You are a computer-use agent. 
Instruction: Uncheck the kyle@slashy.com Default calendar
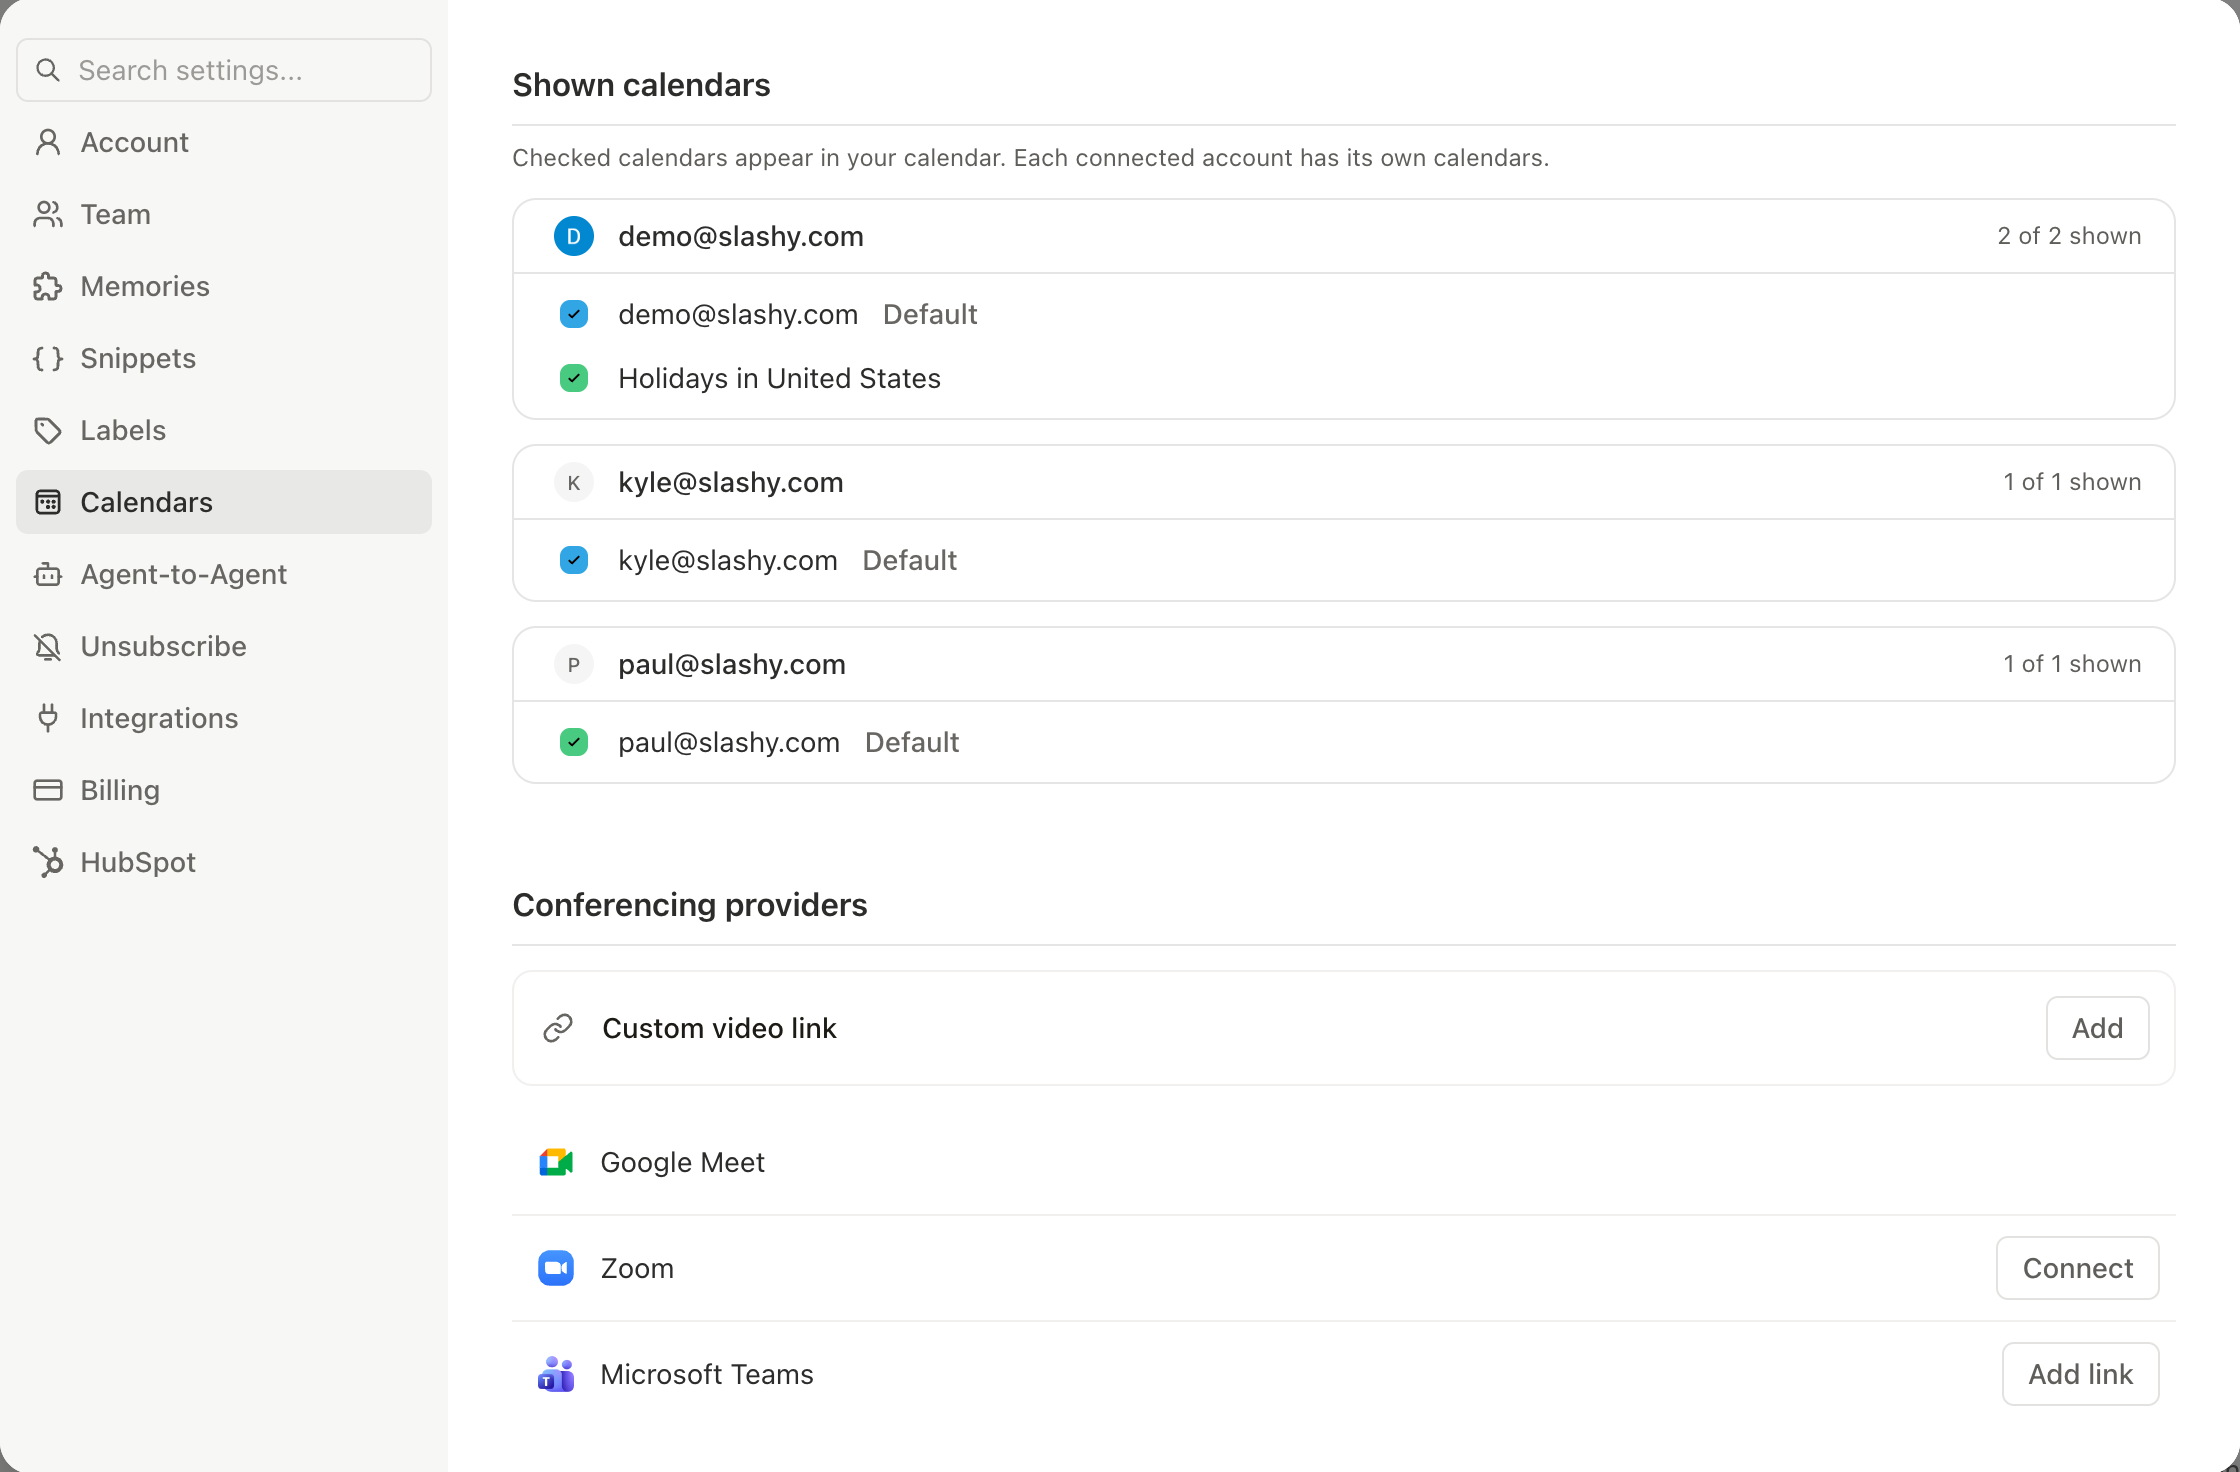[x=574, y=560]
